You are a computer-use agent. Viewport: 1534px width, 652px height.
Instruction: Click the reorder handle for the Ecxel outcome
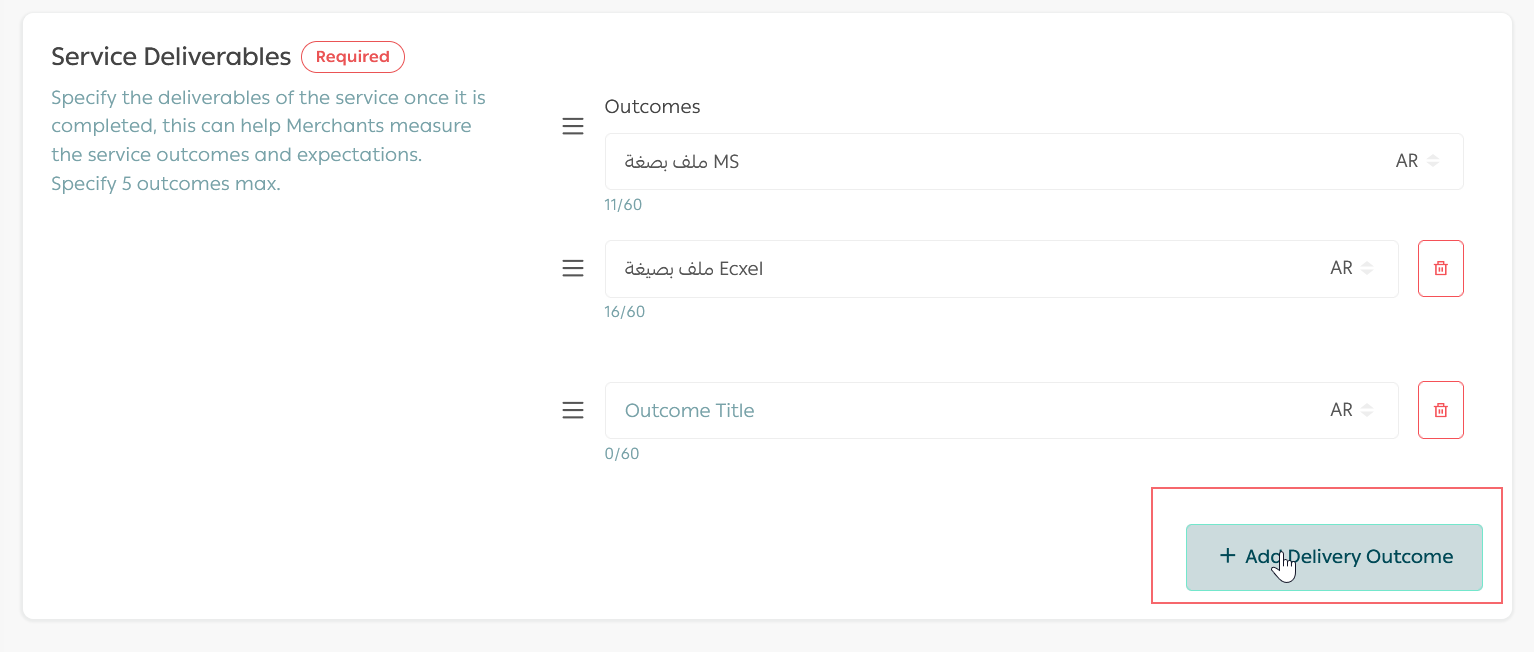point(572,269)
